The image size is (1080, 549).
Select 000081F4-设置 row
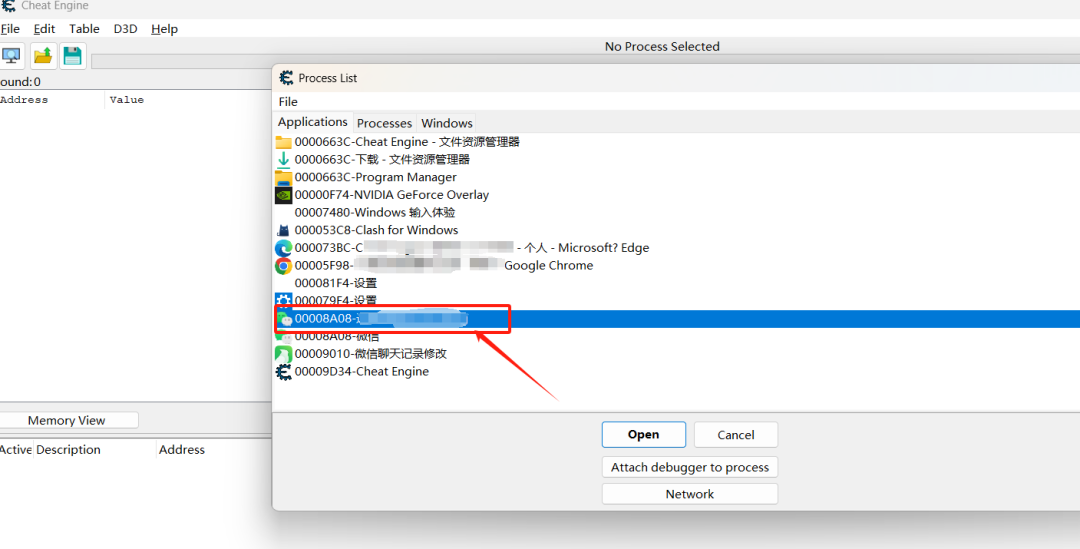[676, 283]
